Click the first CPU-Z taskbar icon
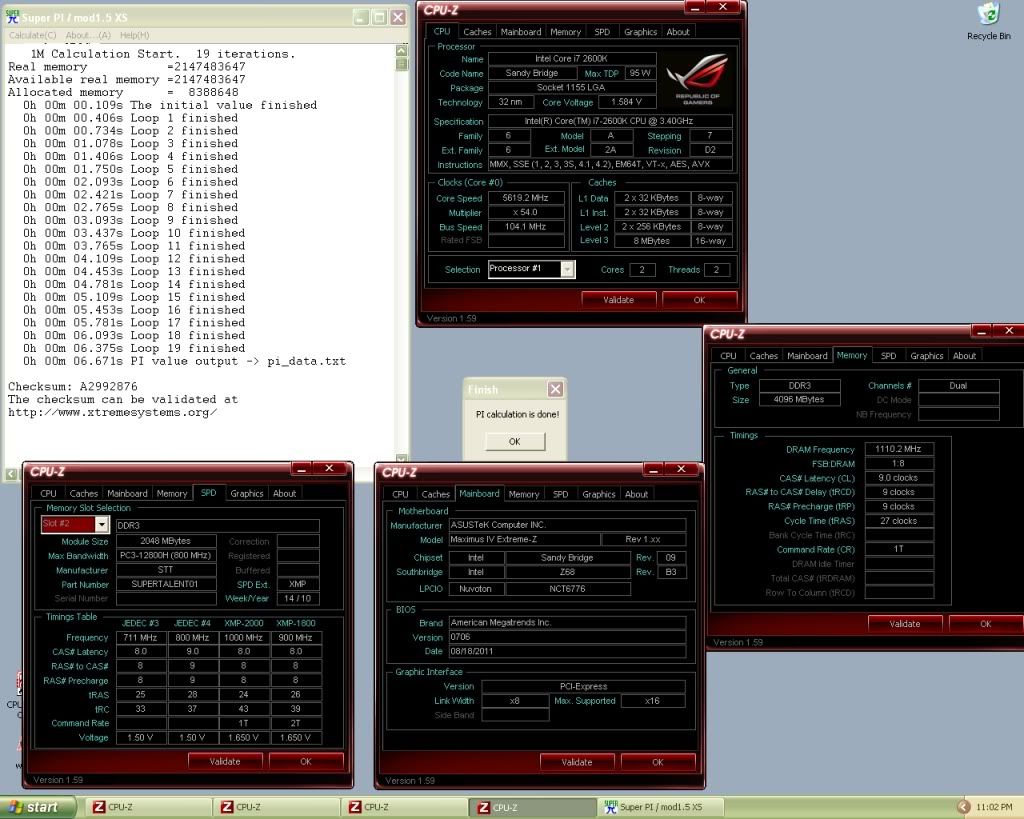Image resolution: width=1024 pixels, height=819 pixels. (x=99, y=807)
